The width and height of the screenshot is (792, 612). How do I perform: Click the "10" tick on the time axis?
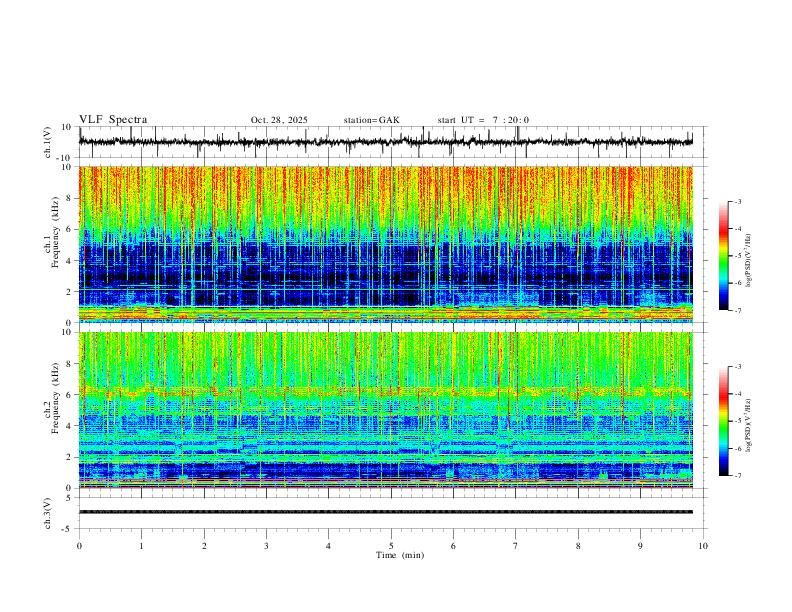(x=703, y=546)
